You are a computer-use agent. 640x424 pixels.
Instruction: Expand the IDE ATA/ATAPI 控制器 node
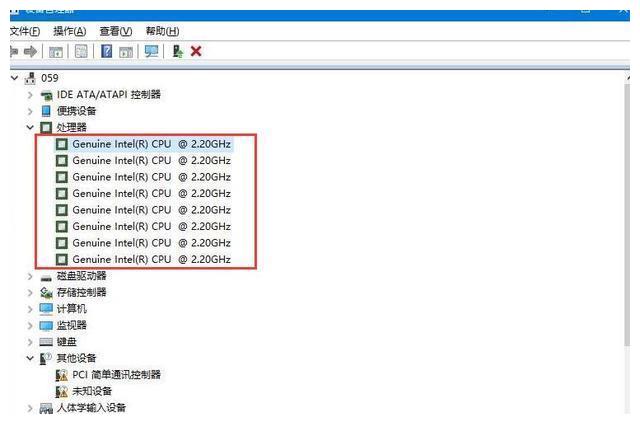(30, 95)
